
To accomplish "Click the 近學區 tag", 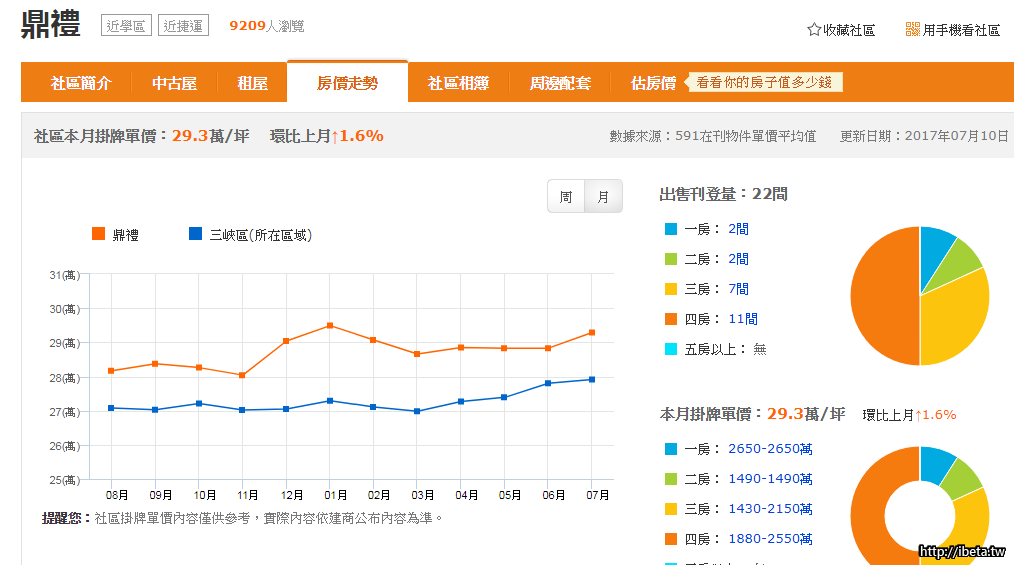I will point(126,26).
